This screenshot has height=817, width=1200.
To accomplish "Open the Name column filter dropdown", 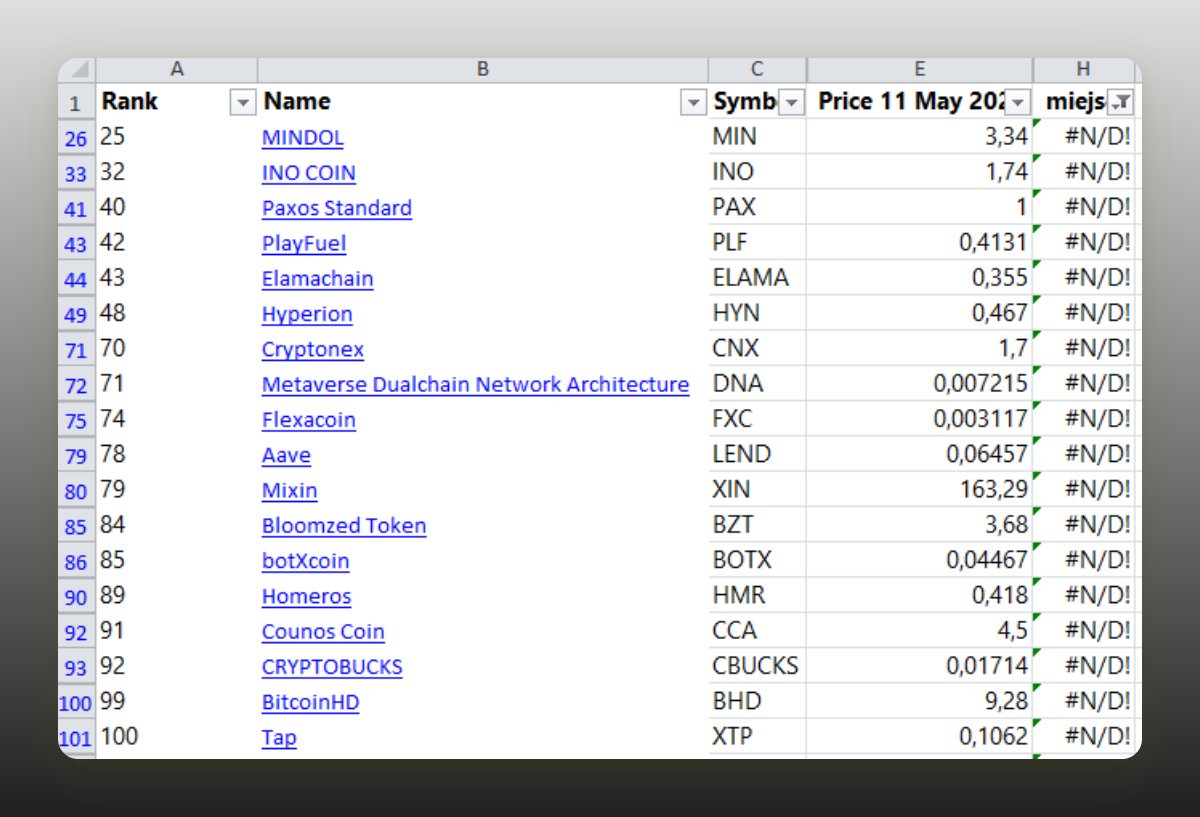I will tap(693, 102).
